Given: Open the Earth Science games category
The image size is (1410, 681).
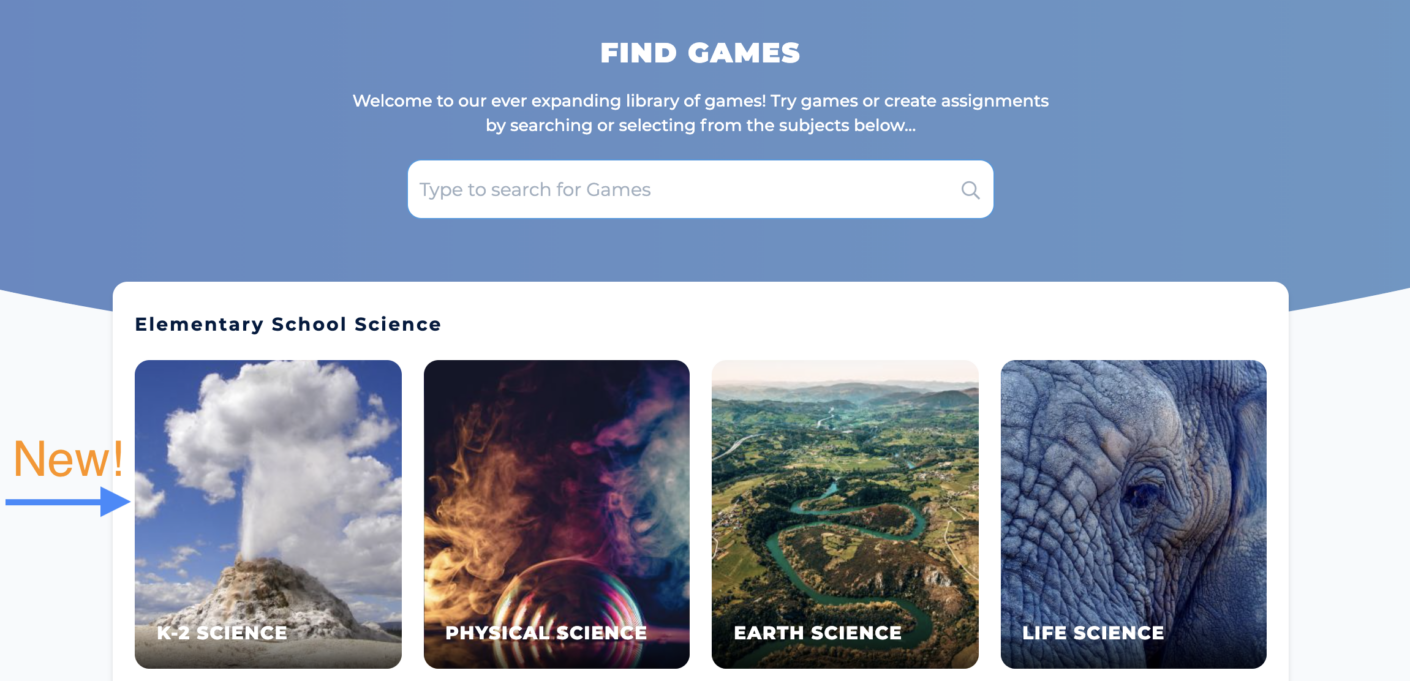Looking at the screenshot, I should pyautogui.click(x=845, y=514).
